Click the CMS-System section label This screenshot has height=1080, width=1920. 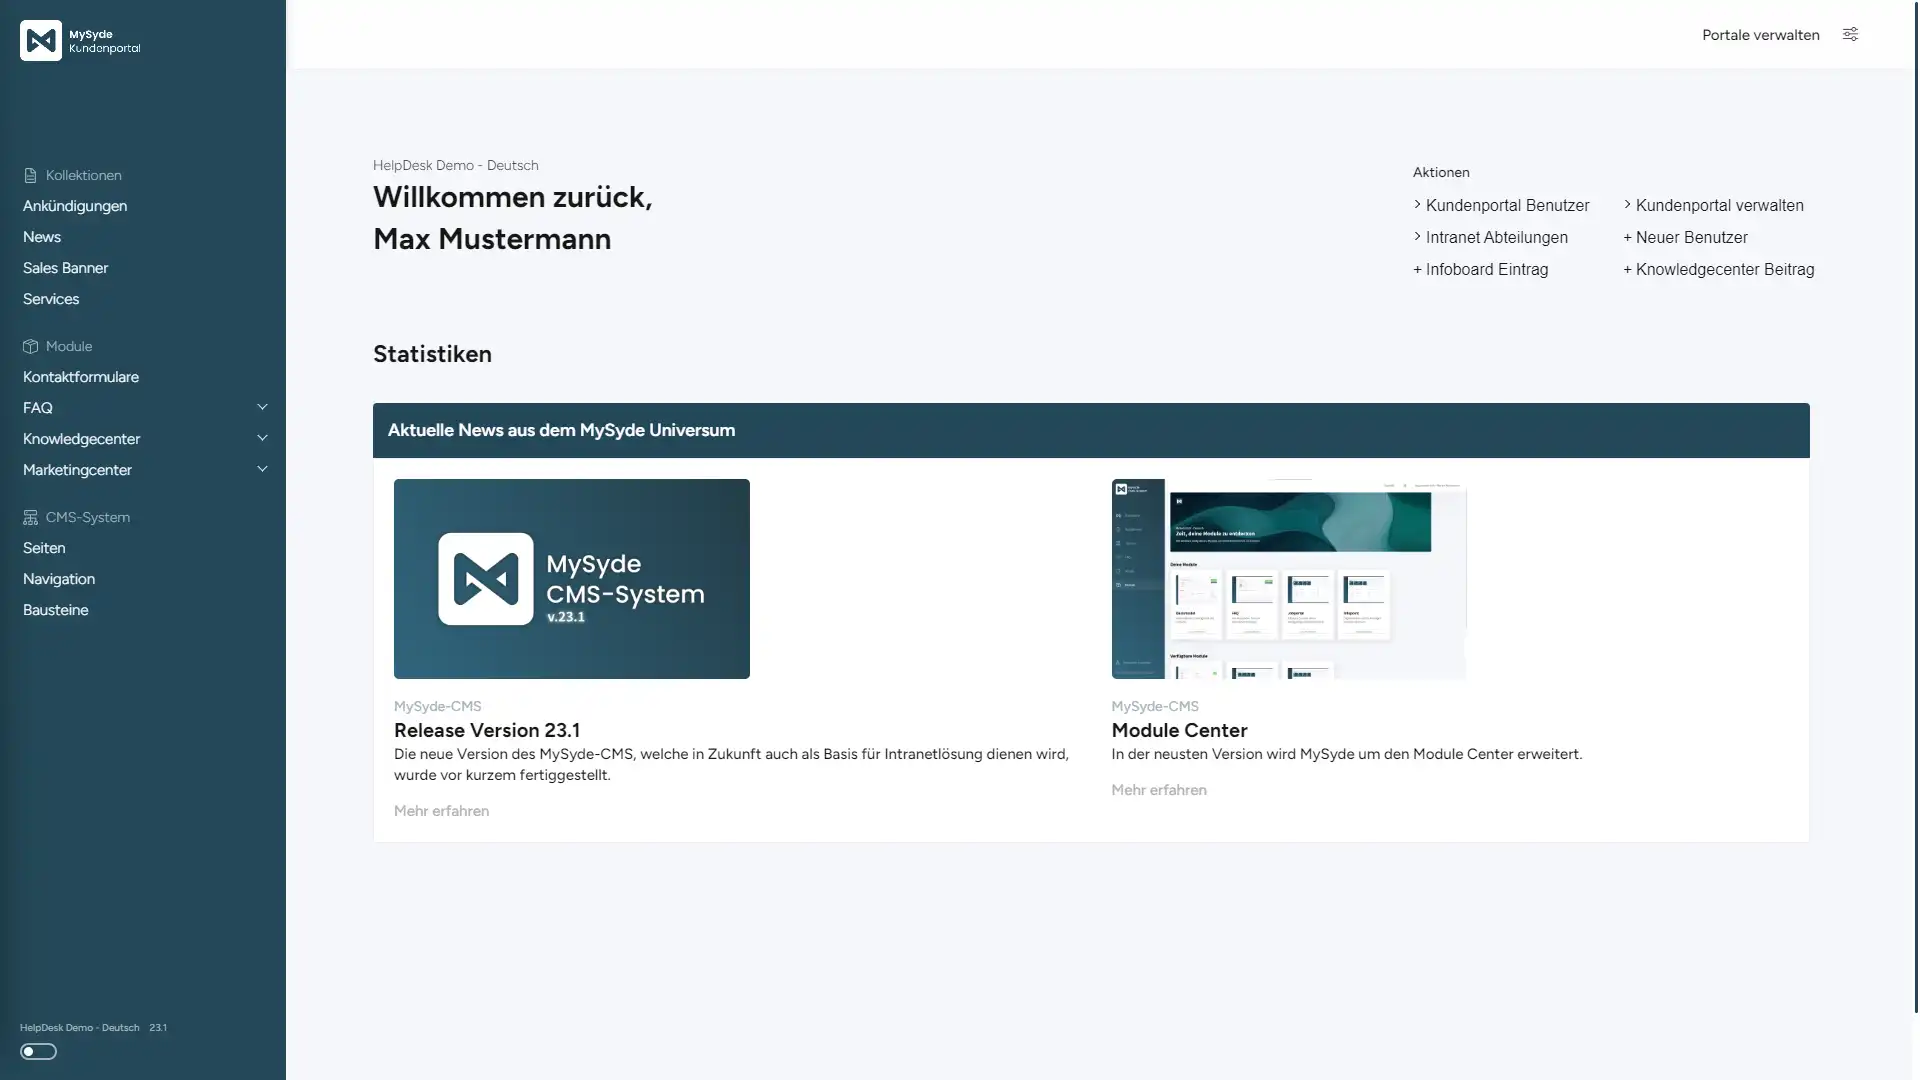[x=88, y=517]
